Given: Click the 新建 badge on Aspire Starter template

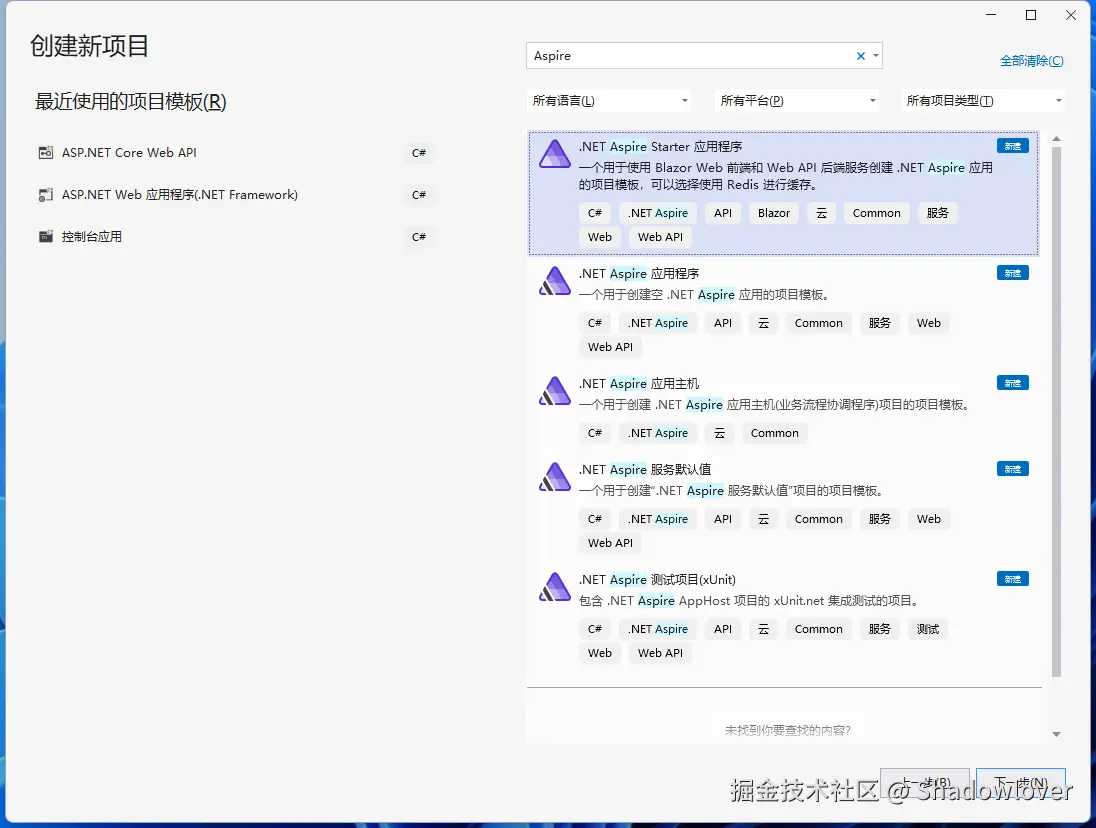Looking at the screenshot, I should pyautogui.click(x=1012, y=146).
